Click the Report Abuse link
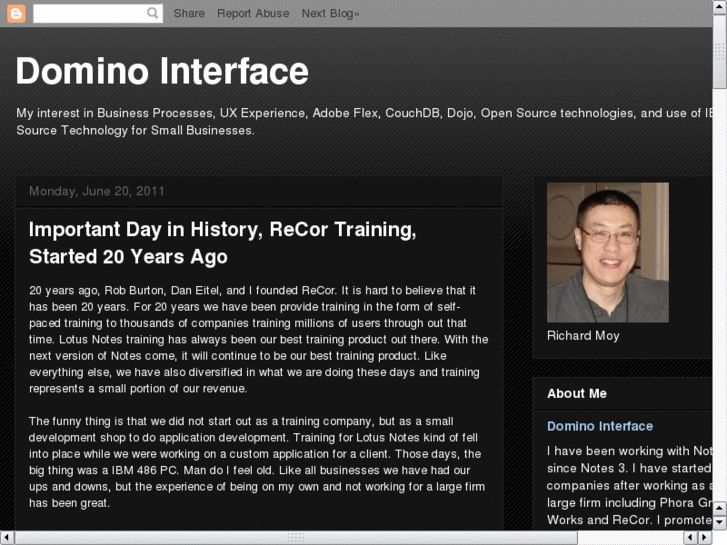The height and width of the screenshot is (545, 727). tap(253, 13)
